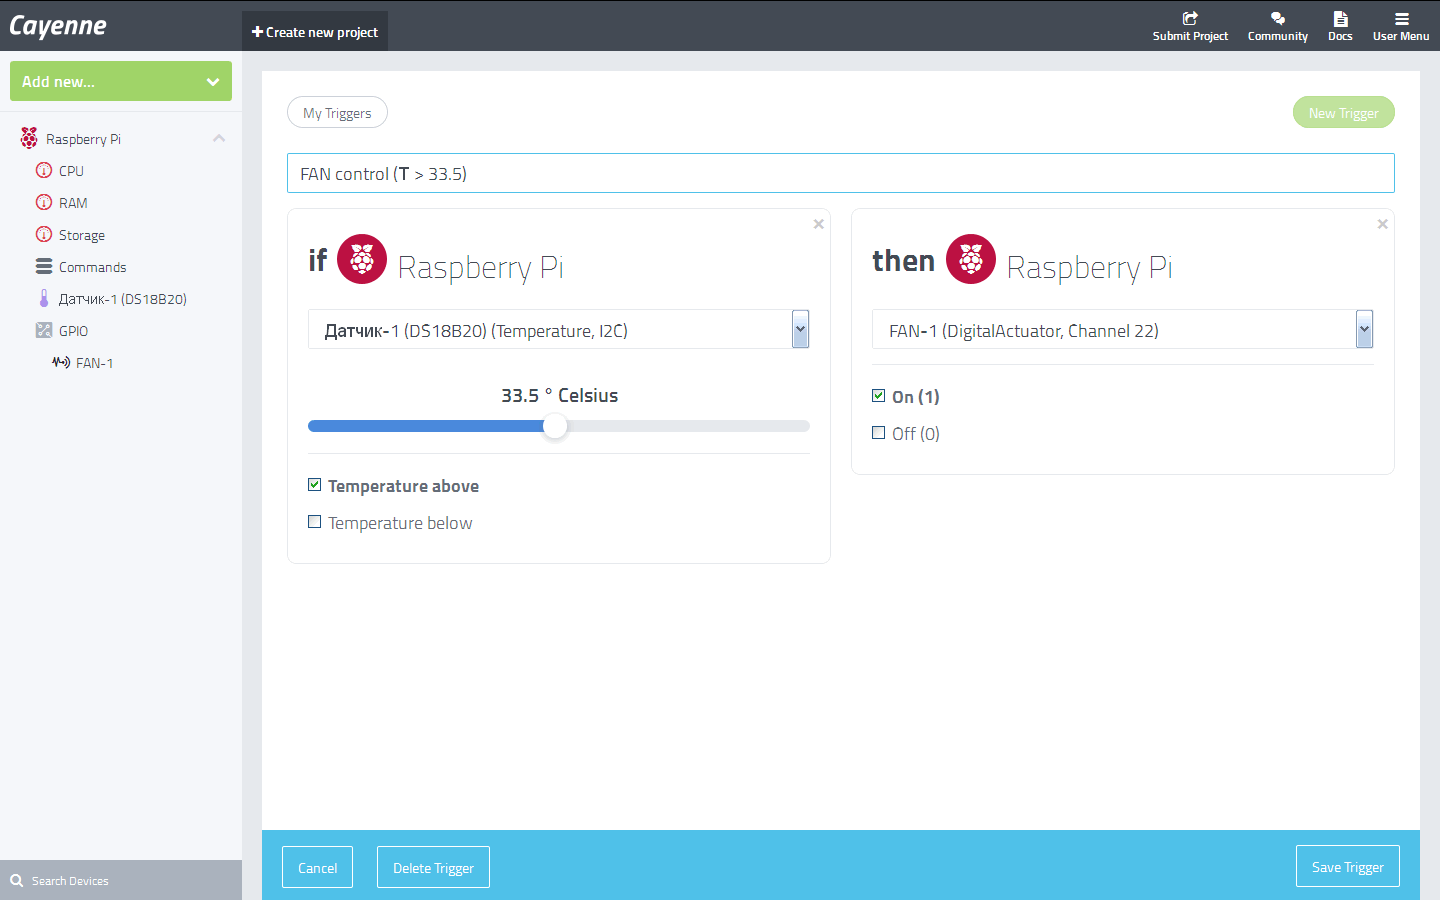This screenshot has height=900, width=1440.
Task: Click the Commands stack icon in sidebar
Action: tap(44, 266)
